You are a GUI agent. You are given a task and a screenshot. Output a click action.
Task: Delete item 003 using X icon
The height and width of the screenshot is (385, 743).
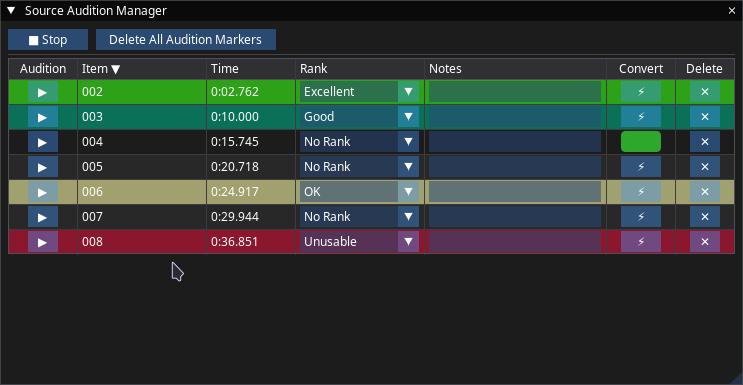click(x=705, y=117)
